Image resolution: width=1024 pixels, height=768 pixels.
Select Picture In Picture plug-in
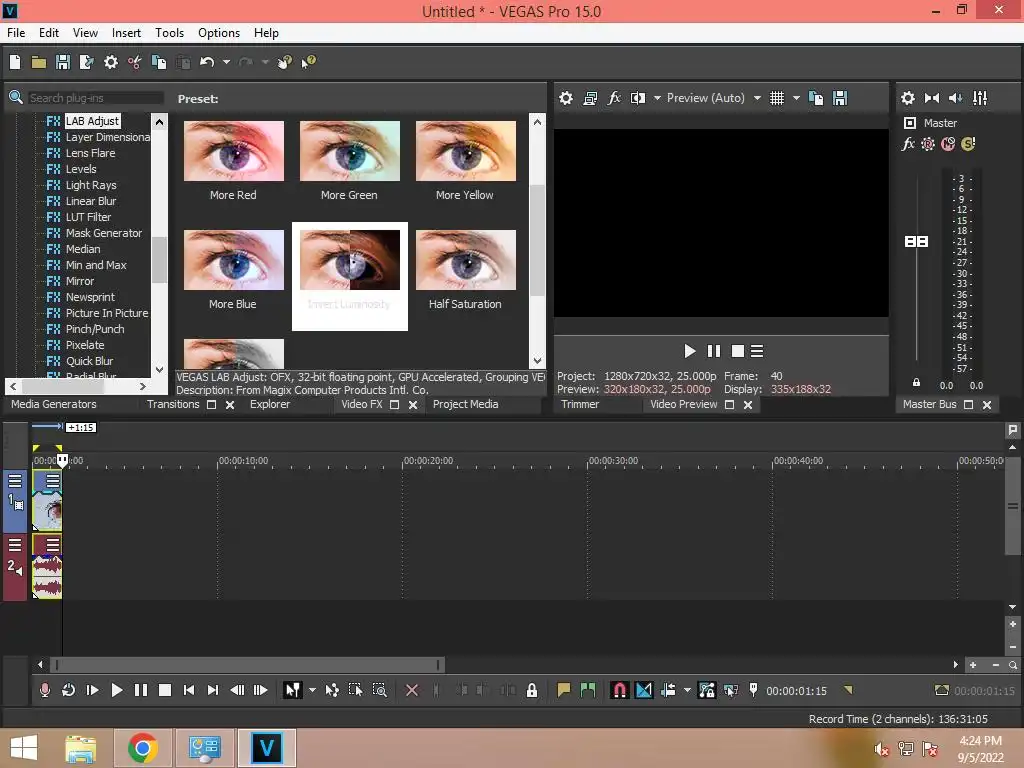(107, 313)
